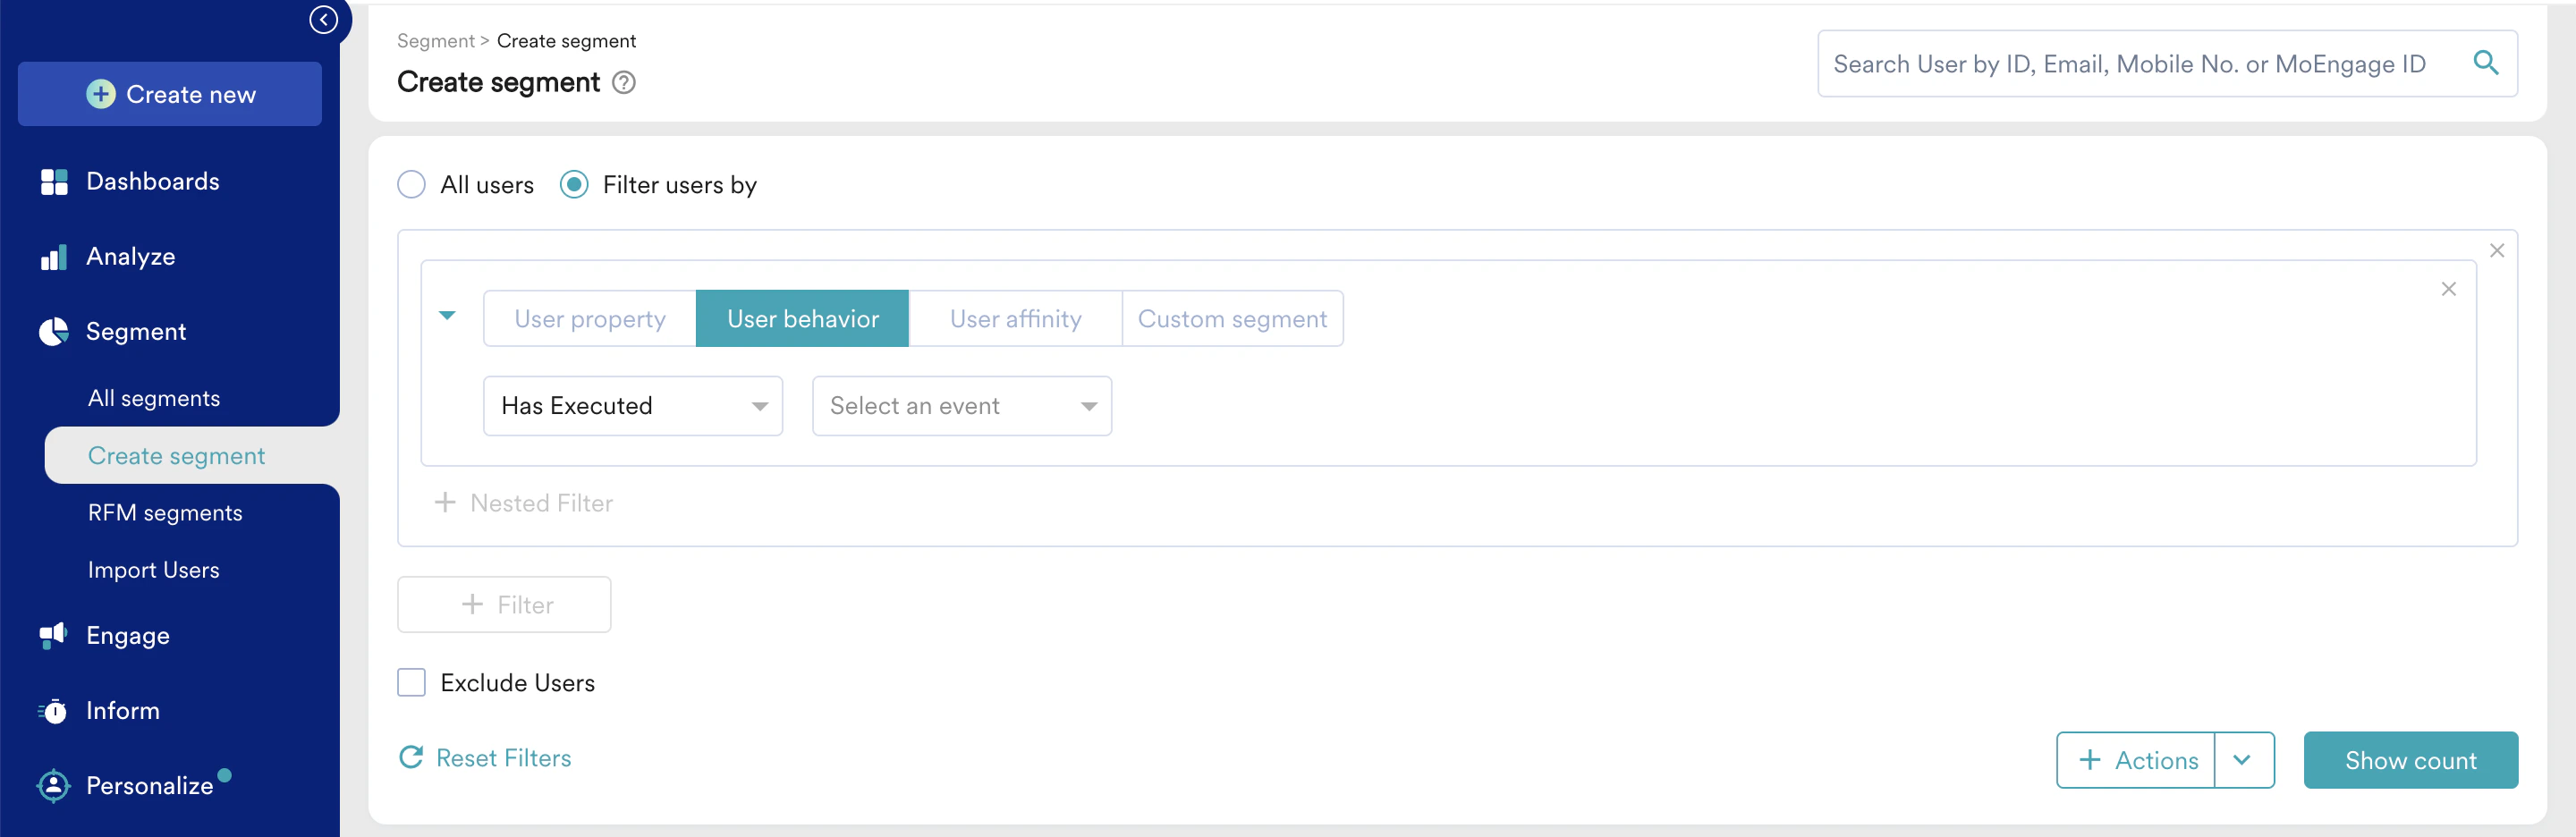Collapse the filter group disclosure triangle

click(x=448, y=315)
